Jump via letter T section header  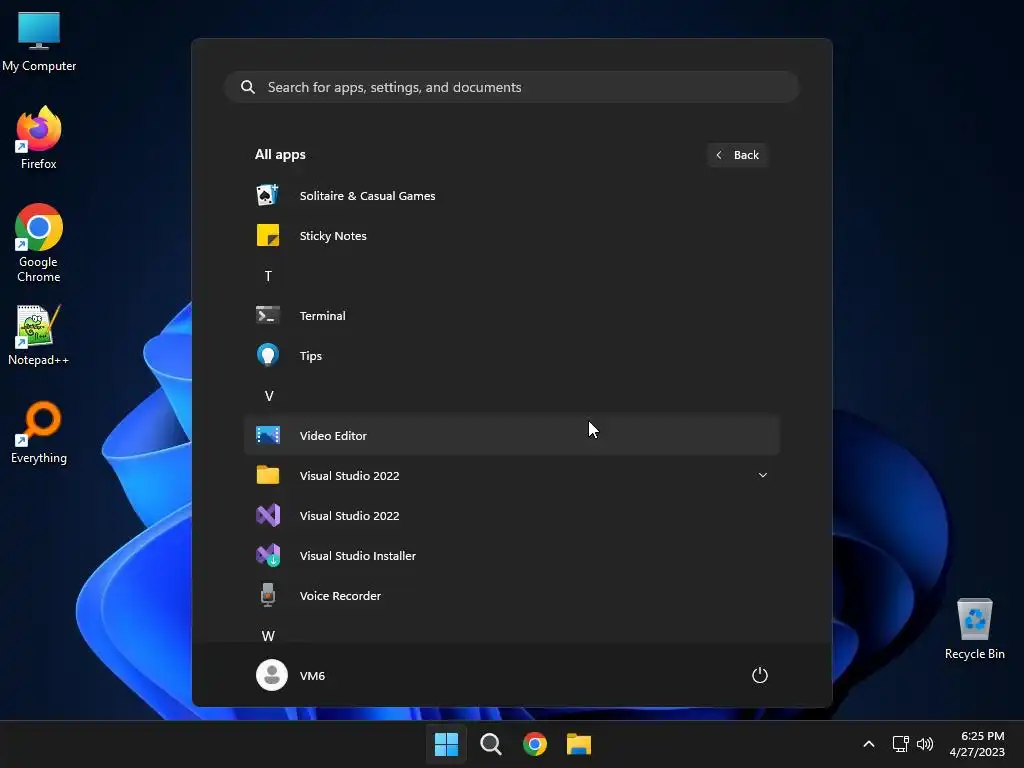tap(268, 276)
